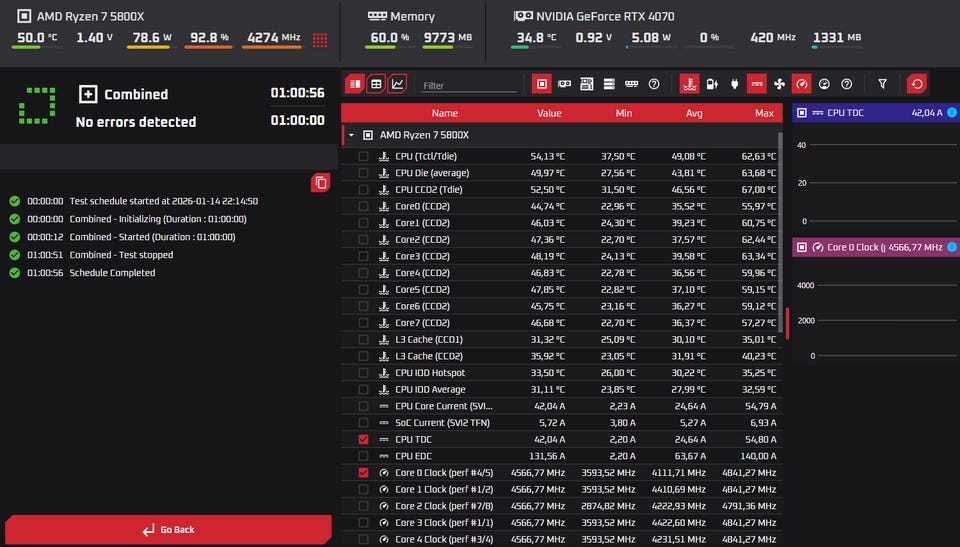Screen dimensions: 960x547
Task: Click the AMD Ryzen 7 5800X summary title
Action: click(91, 17)
